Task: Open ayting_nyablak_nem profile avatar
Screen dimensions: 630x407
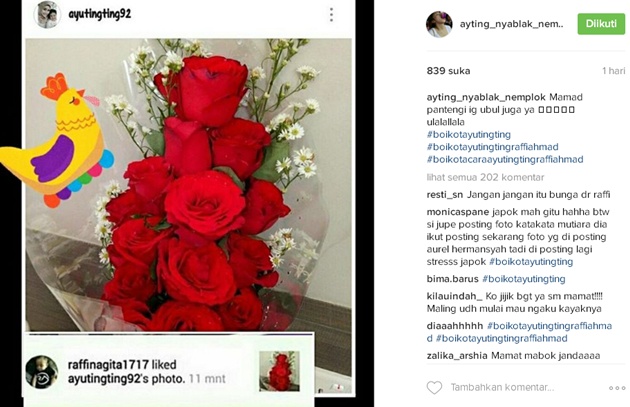Action: coord(439,24)
